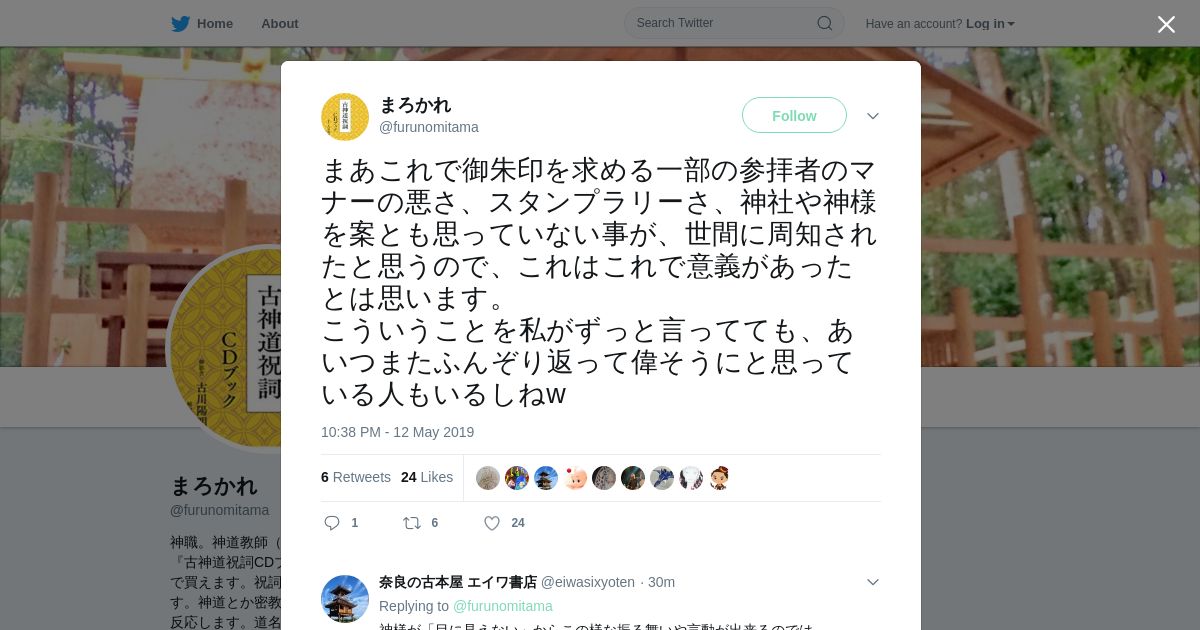This screenshot has width=1200, height=630.
Task: Reply to the tweet via speech bubble icon
Action: (333, 522)
